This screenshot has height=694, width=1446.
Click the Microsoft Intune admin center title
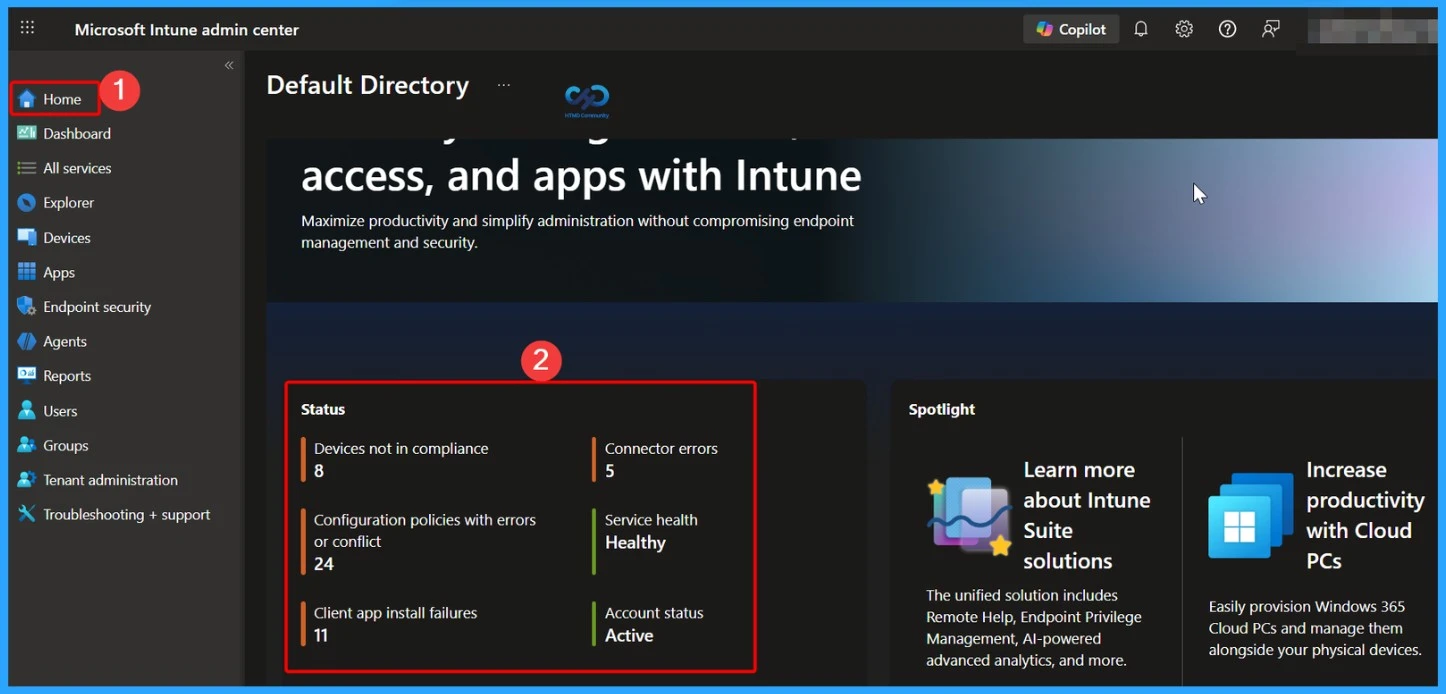point(186,29)
